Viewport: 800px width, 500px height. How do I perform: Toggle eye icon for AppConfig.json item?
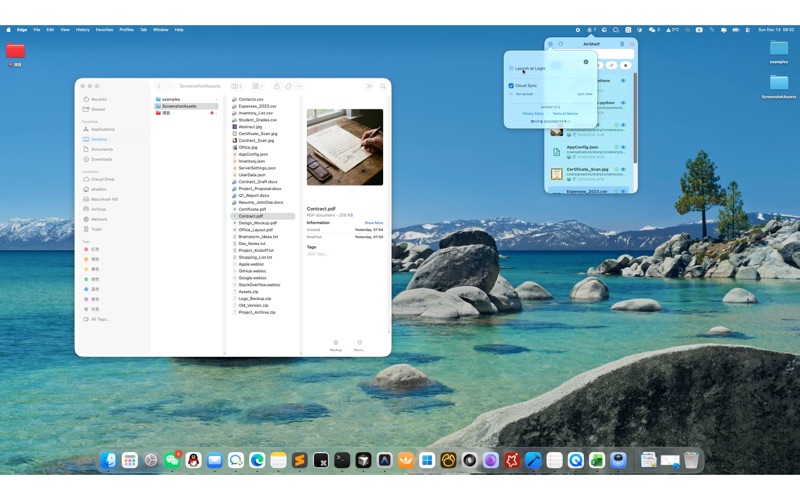[x=623, y=147]
